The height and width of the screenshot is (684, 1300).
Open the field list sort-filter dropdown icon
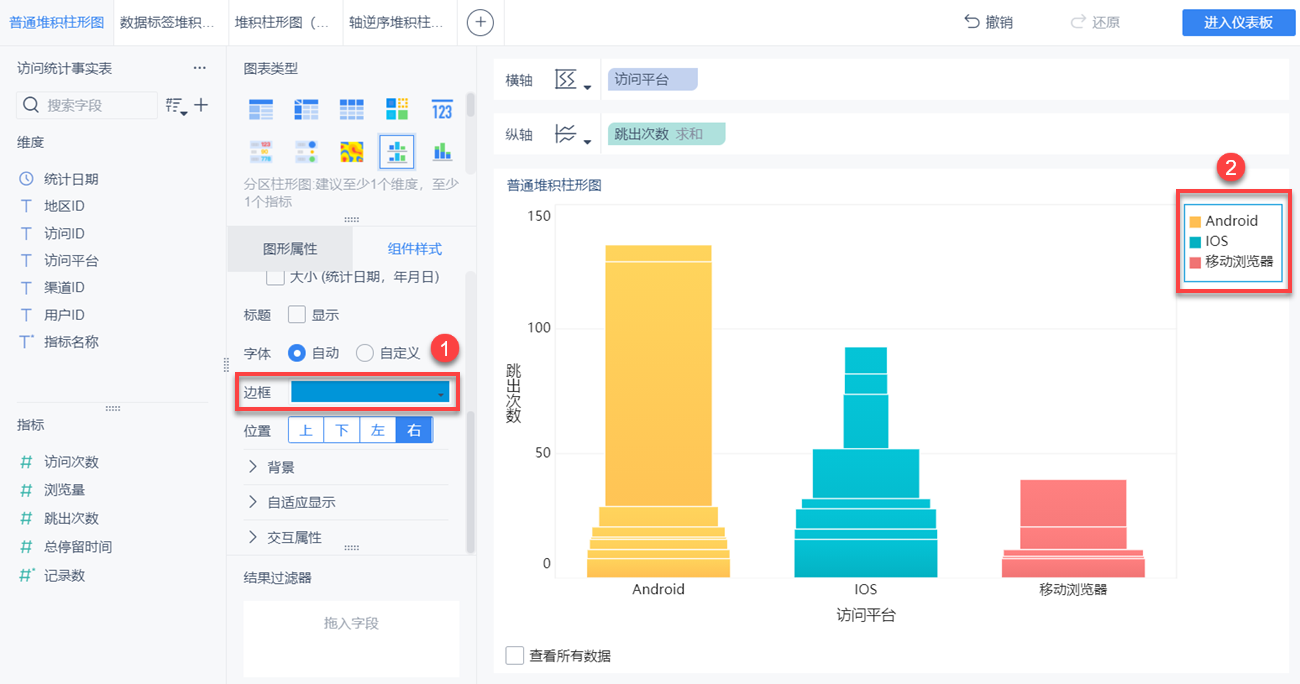pos(176,106)
